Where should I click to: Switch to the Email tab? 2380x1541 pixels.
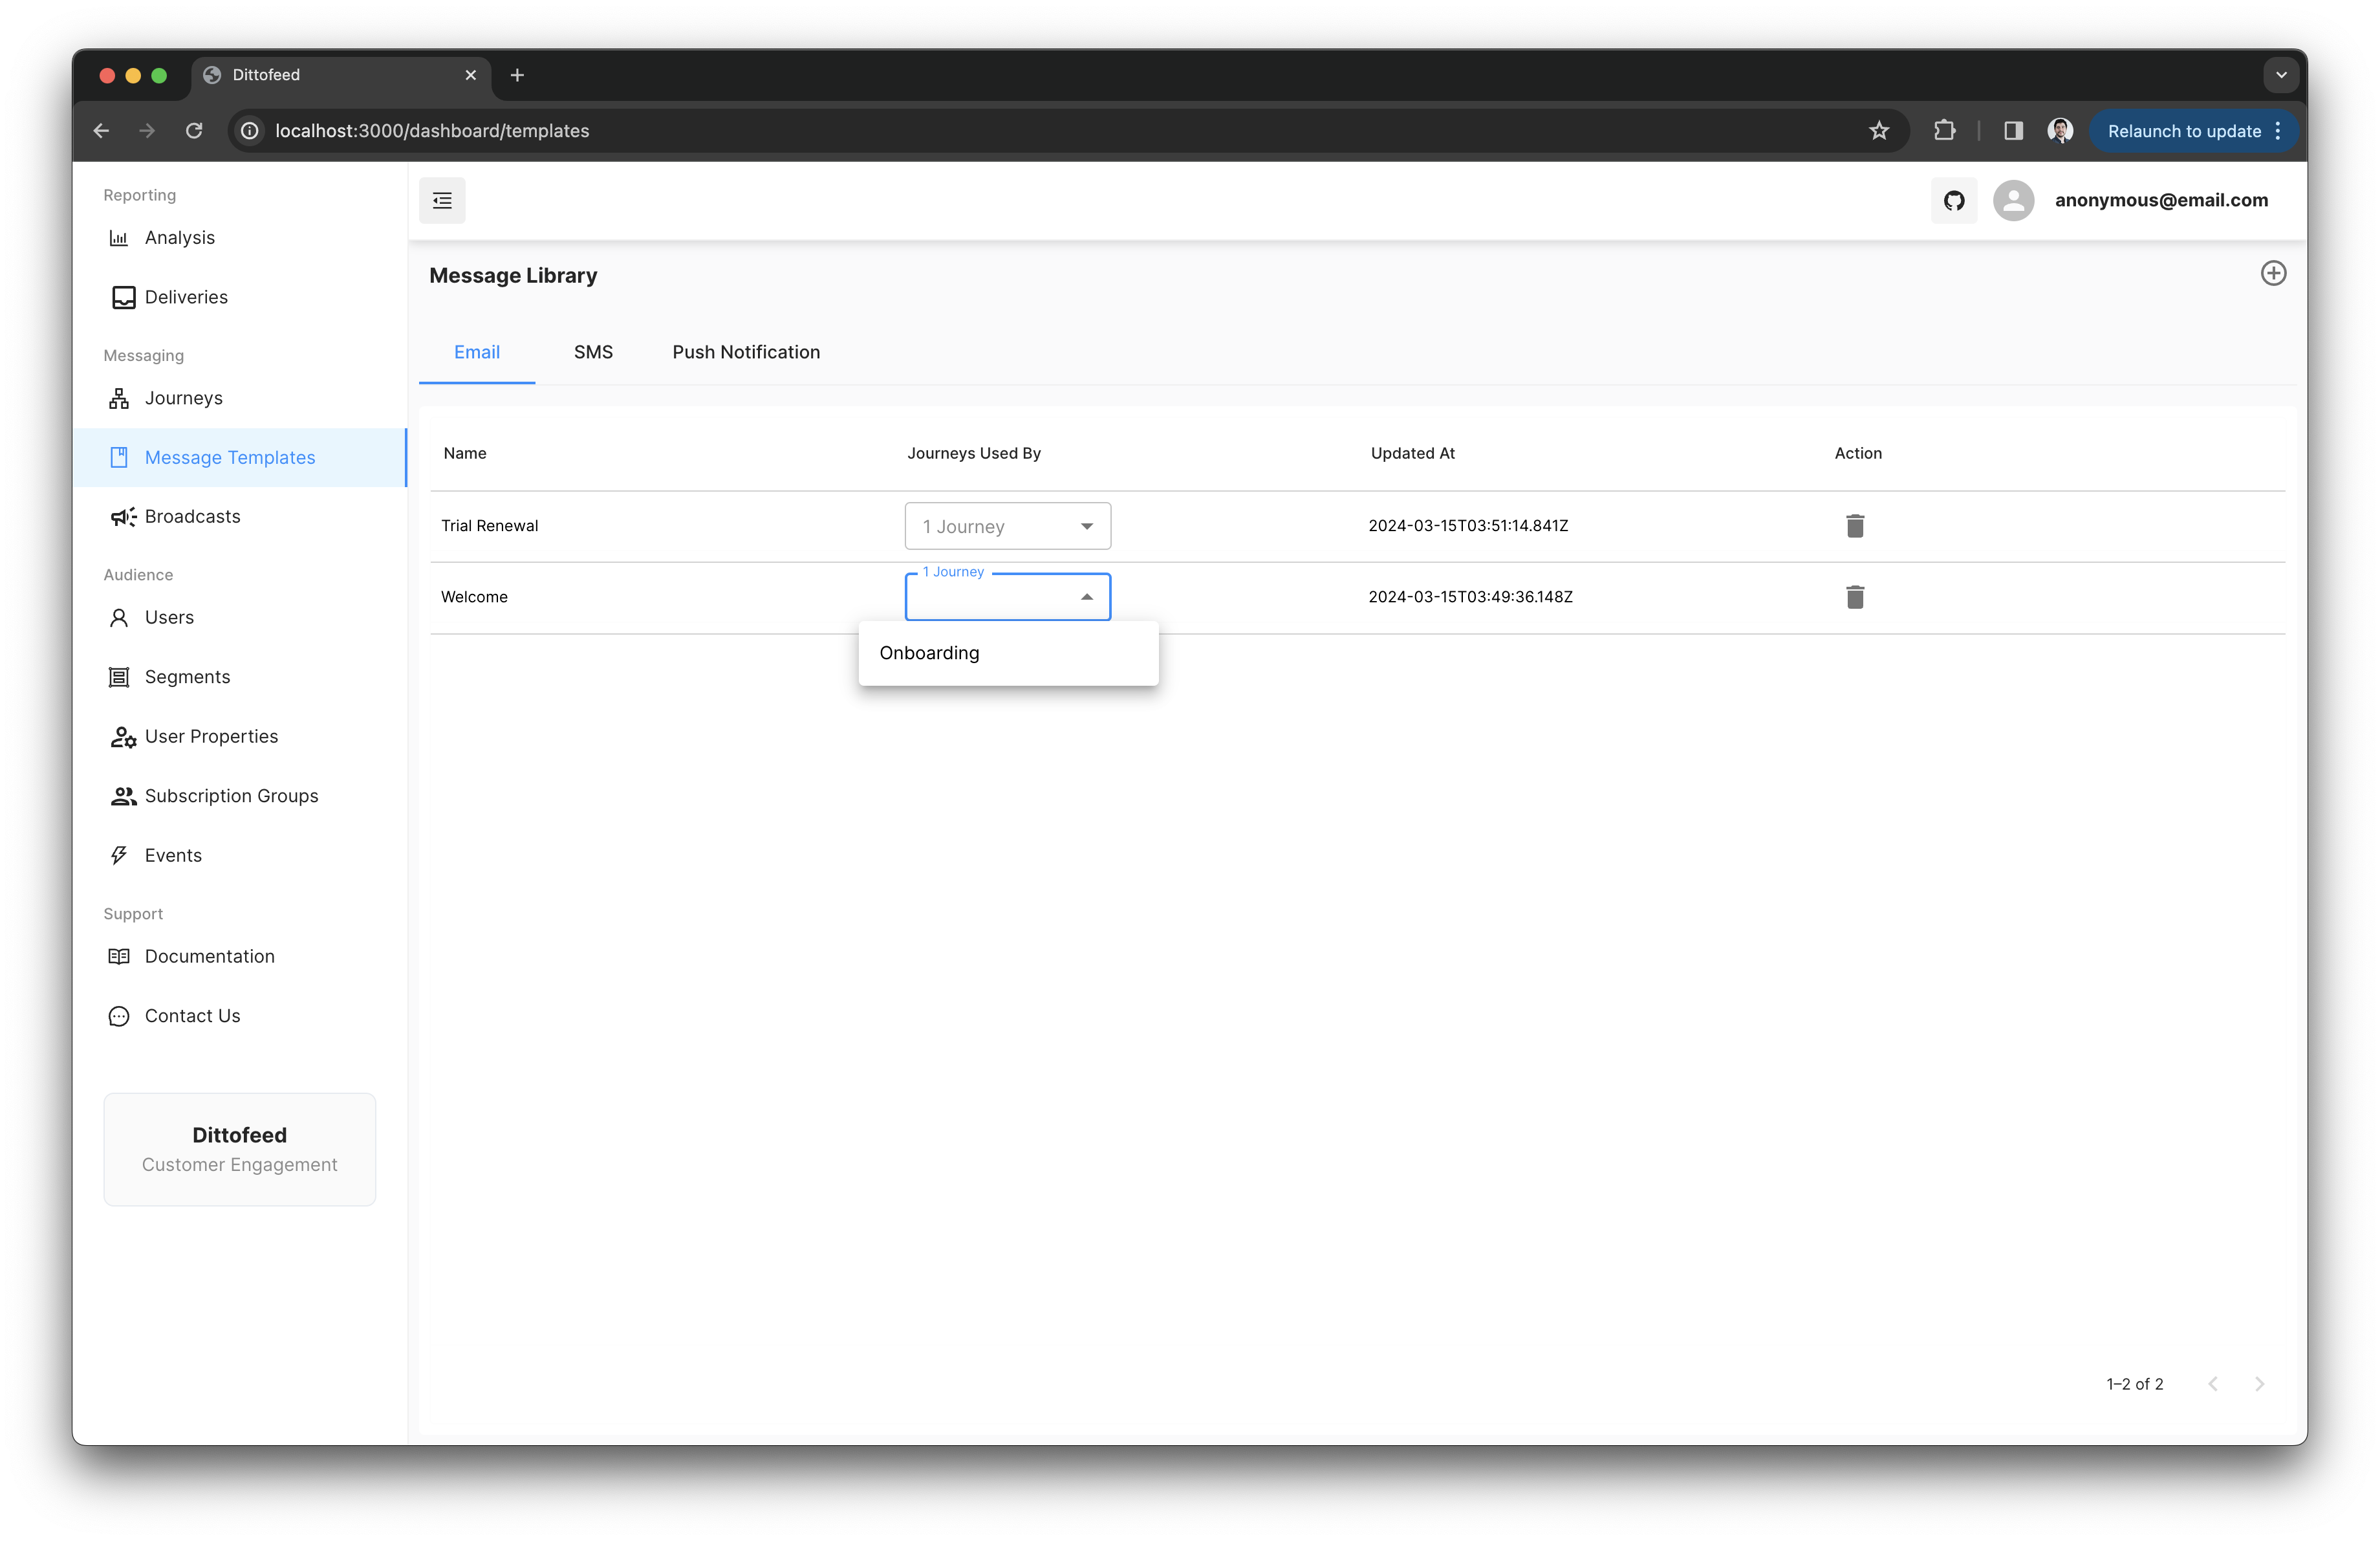pyautogui.click(x=476, y=352)
